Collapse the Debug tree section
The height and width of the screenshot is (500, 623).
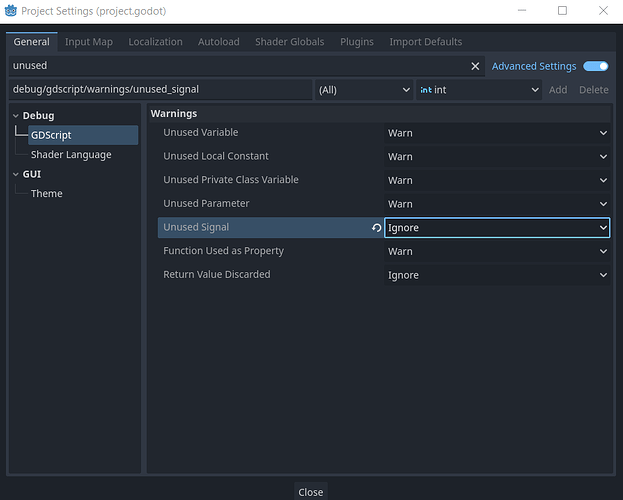click(16, 116)
